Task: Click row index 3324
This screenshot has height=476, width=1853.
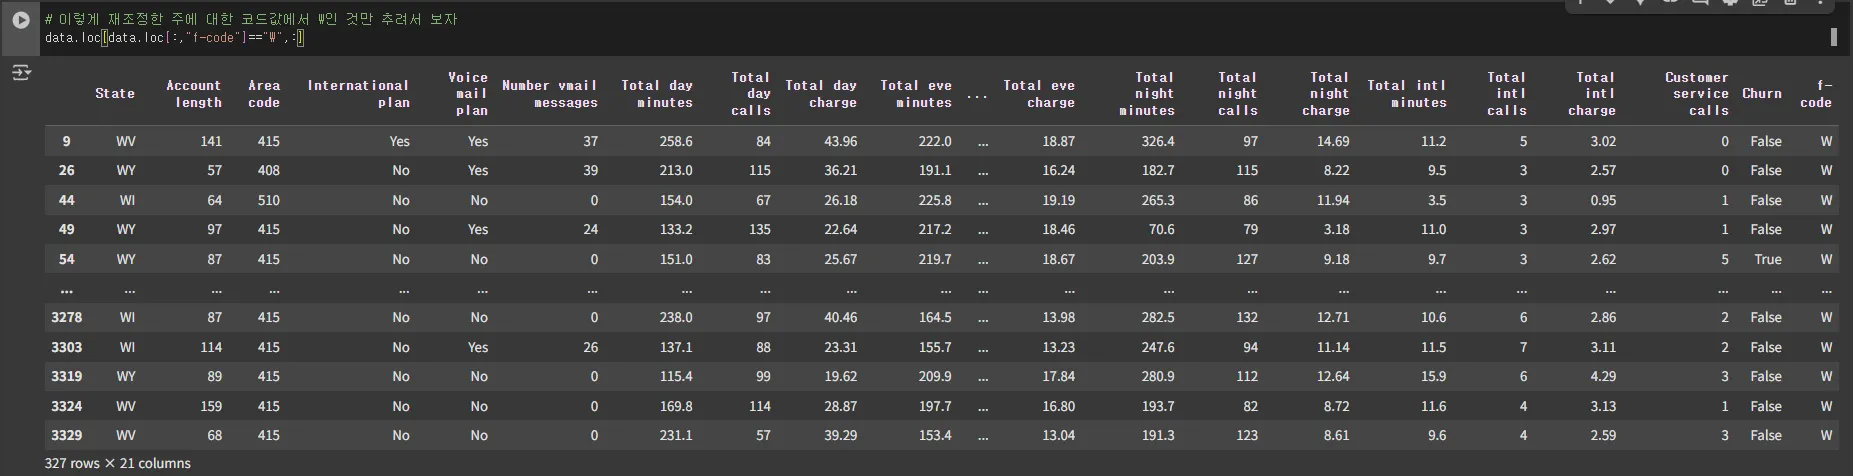Action: click(66, 406)
